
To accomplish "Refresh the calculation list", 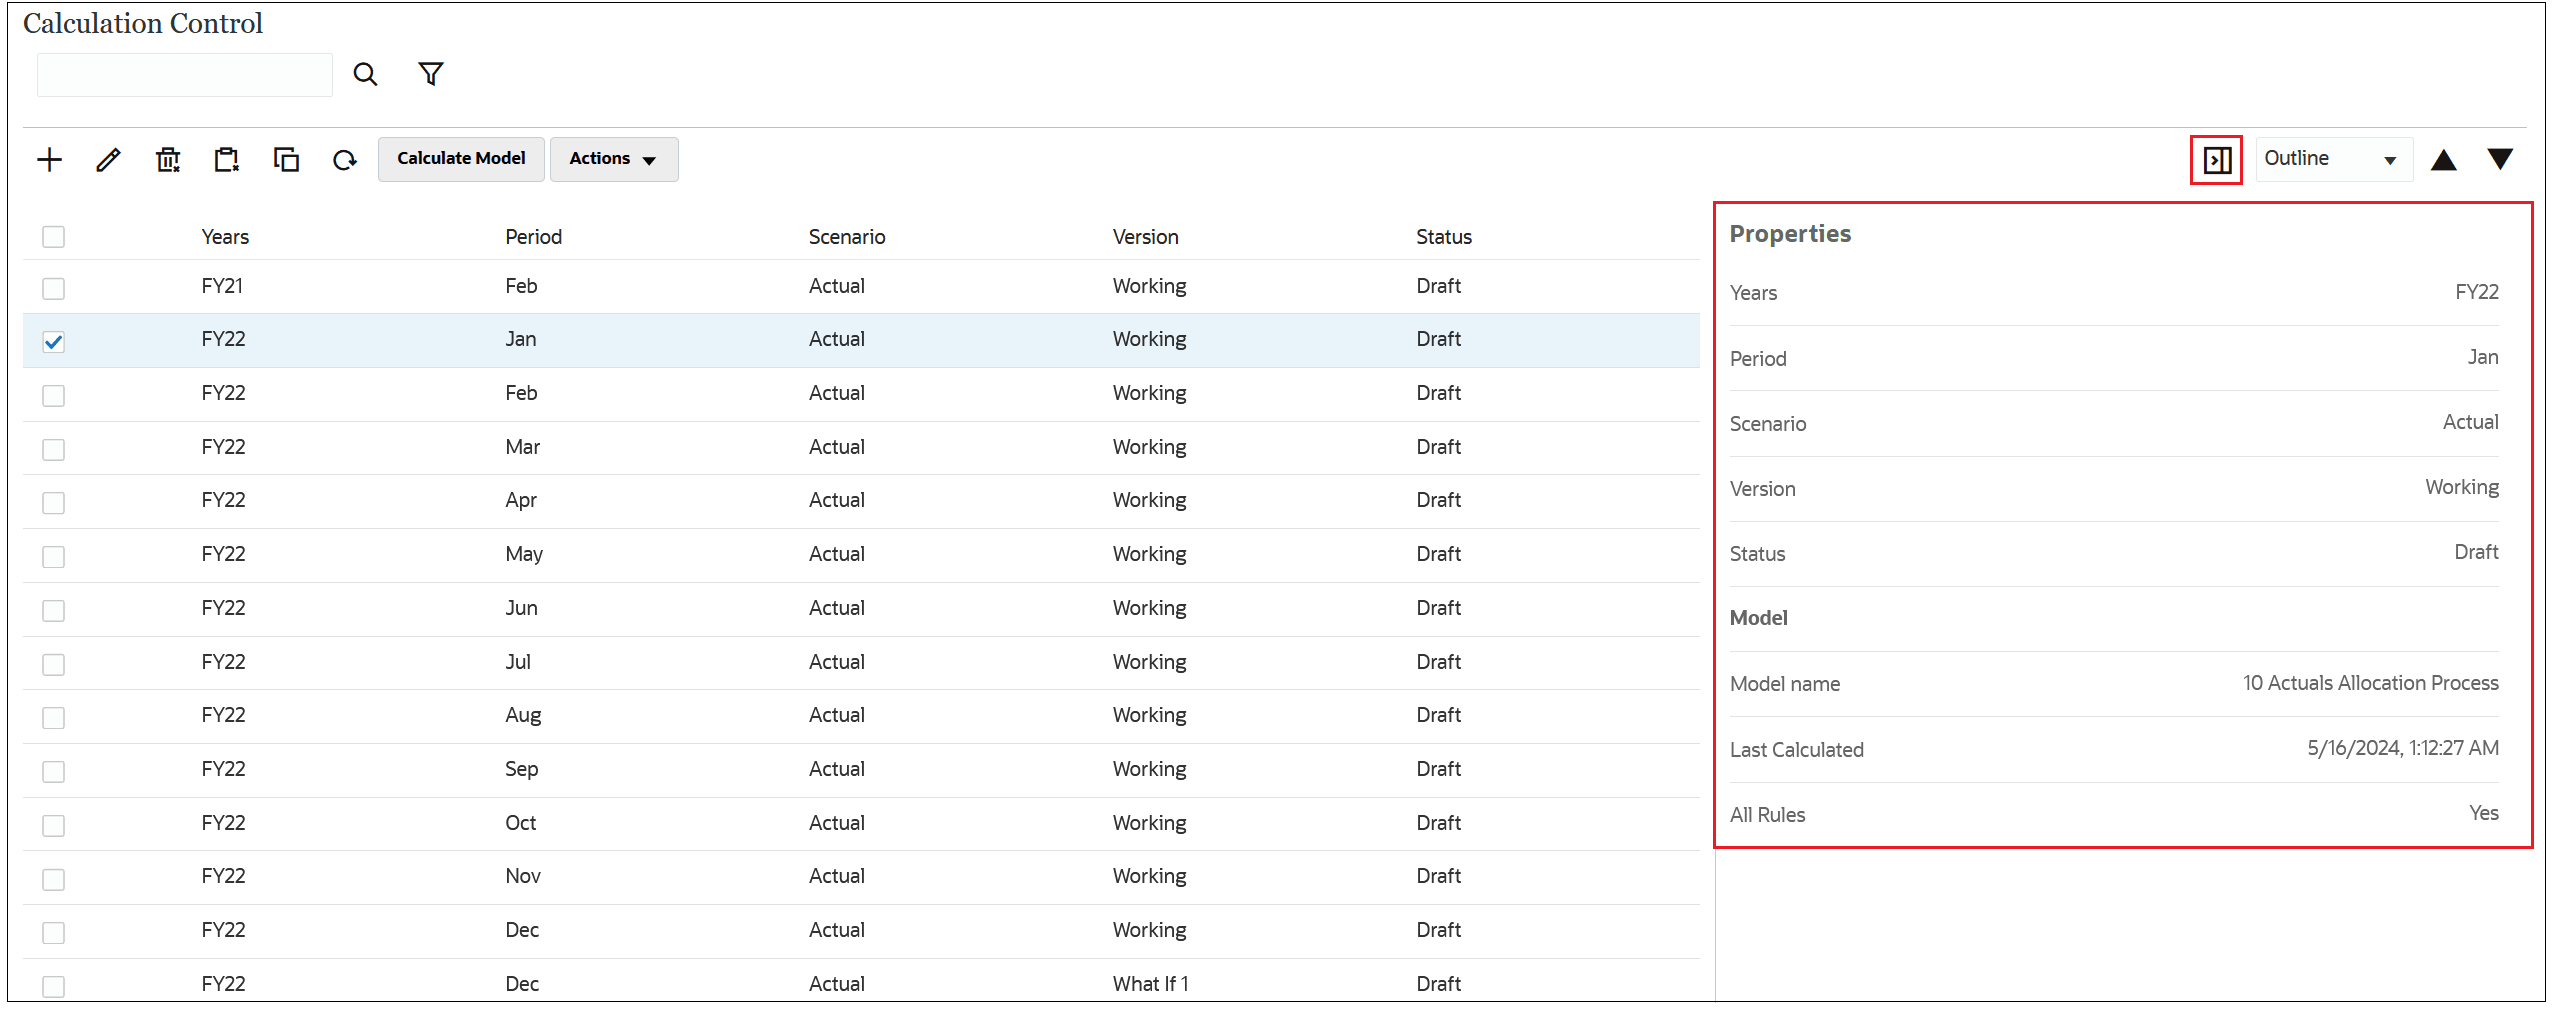I will 344,159.
